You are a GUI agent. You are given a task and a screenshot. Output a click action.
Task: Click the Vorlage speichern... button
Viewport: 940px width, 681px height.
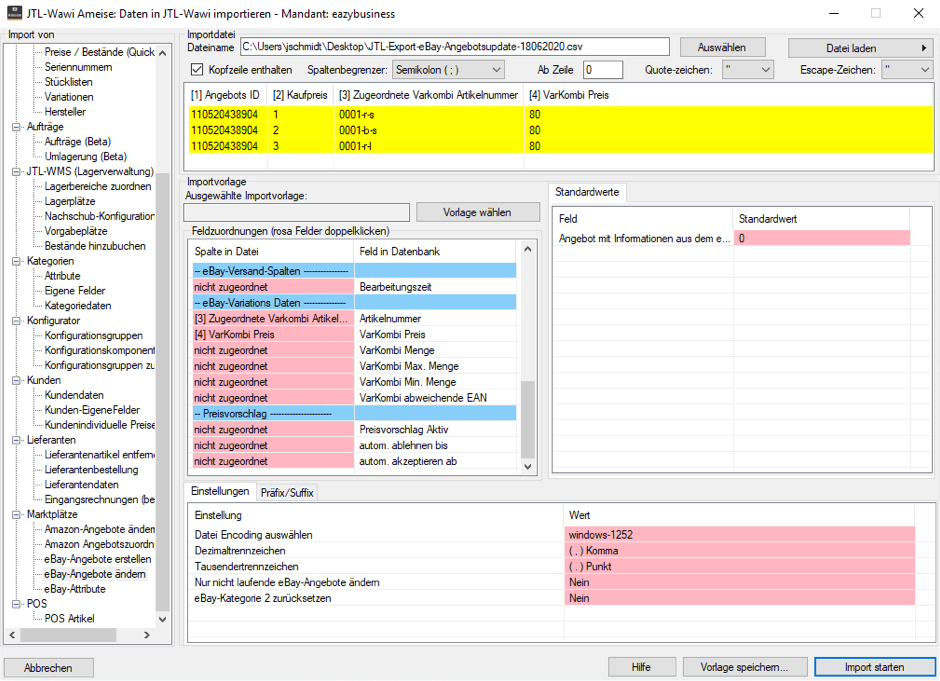[744, 667]
